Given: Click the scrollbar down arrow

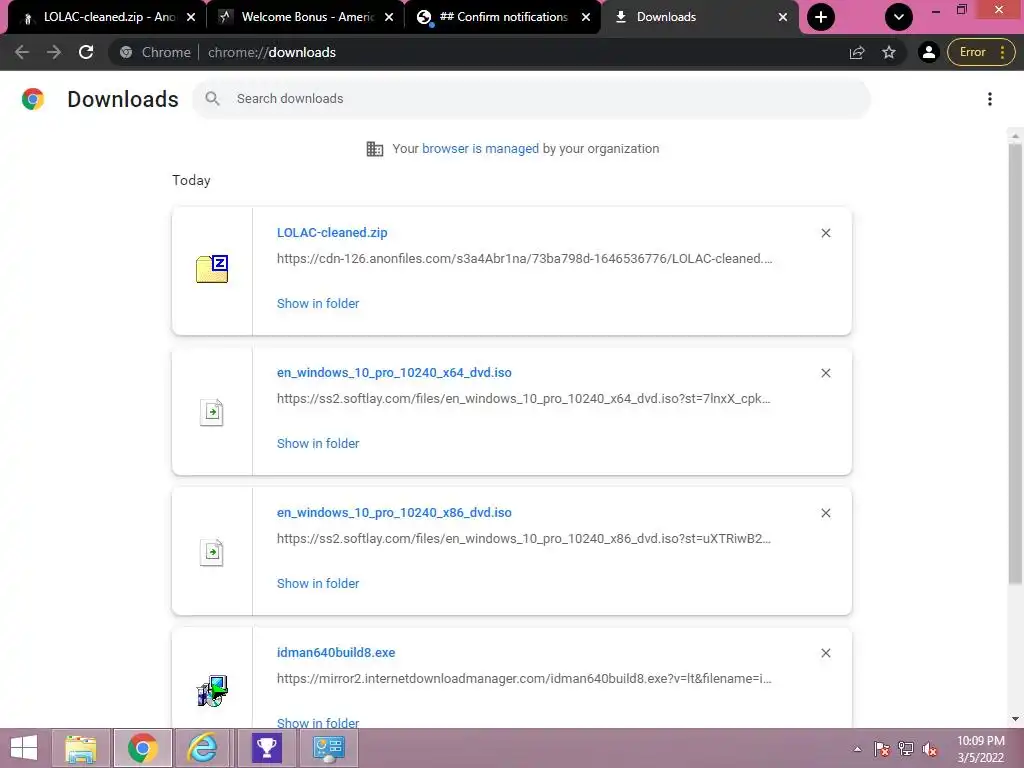Looking at the screenshot, I should 1015,719.
